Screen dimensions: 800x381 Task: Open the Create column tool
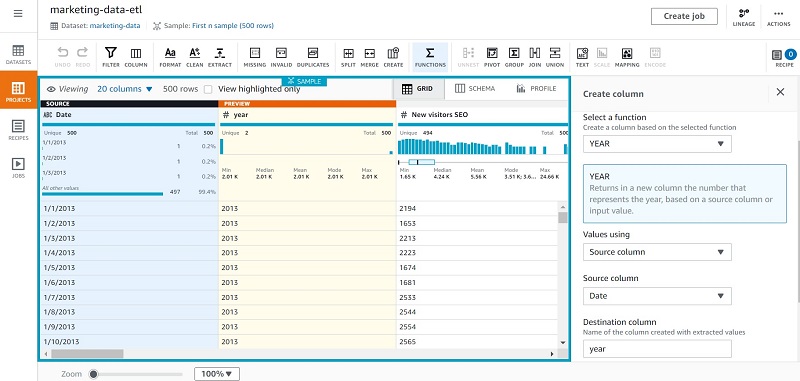tap(393, 57)
